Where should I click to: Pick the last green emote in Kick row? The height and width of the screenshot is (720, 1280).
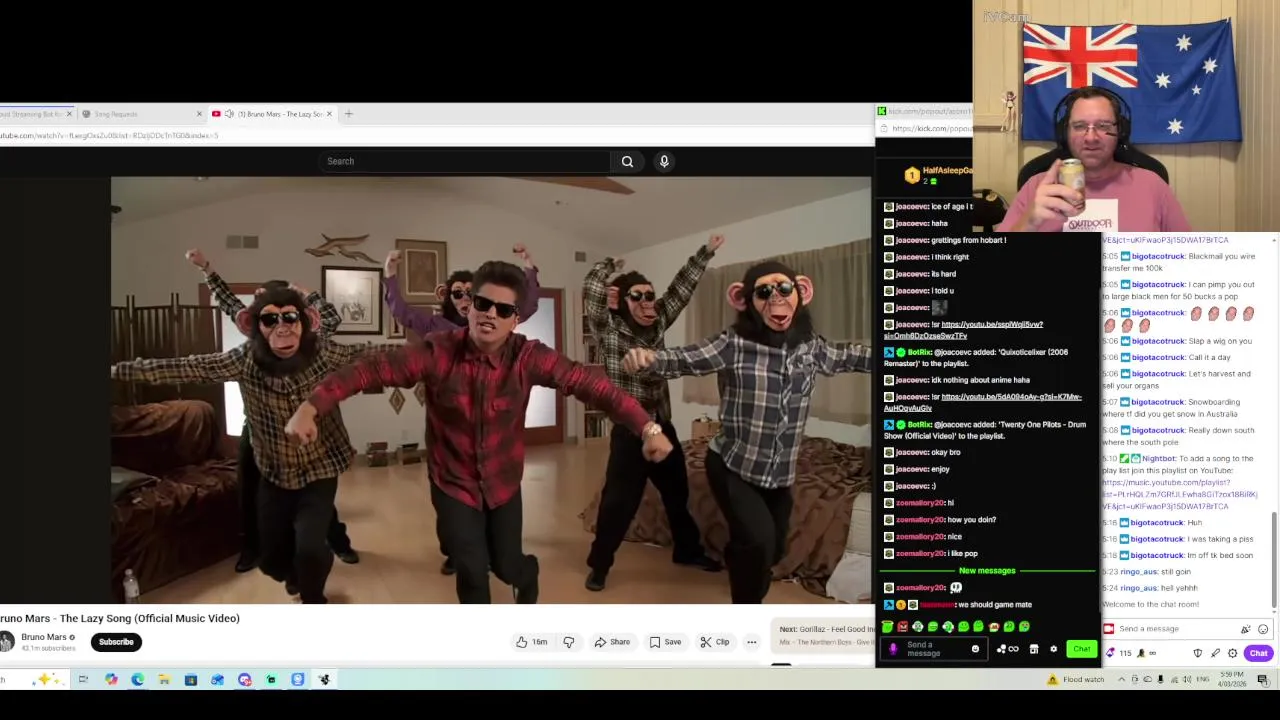[1024, 627]
